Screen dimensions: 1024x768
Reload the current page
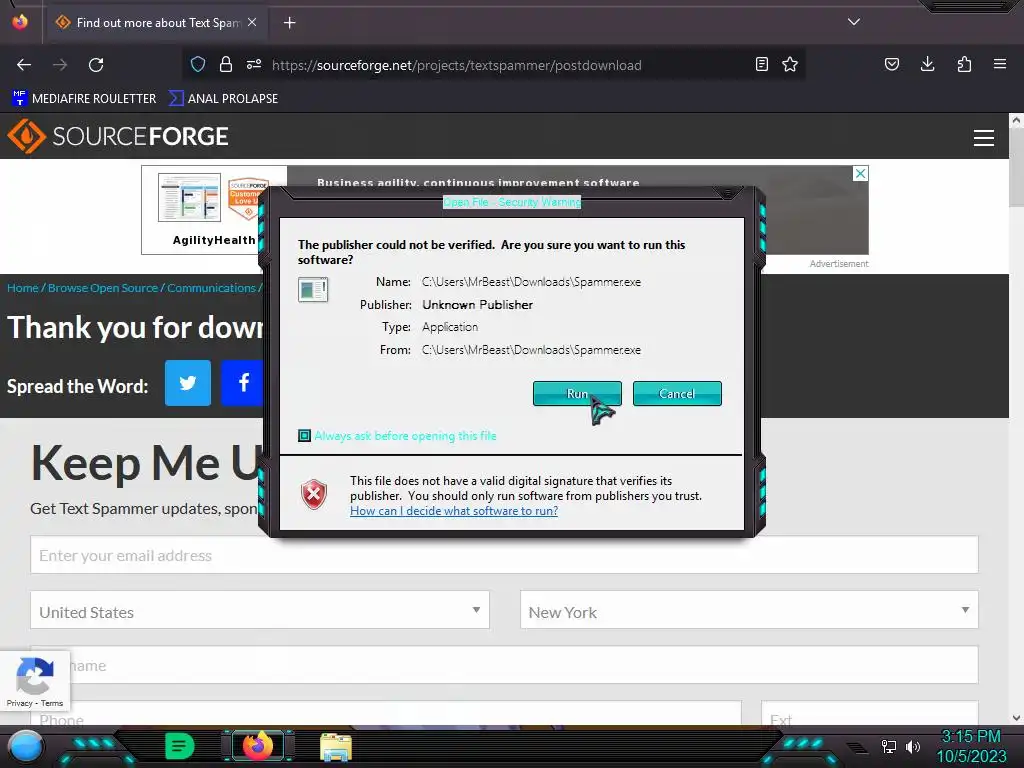96,65
